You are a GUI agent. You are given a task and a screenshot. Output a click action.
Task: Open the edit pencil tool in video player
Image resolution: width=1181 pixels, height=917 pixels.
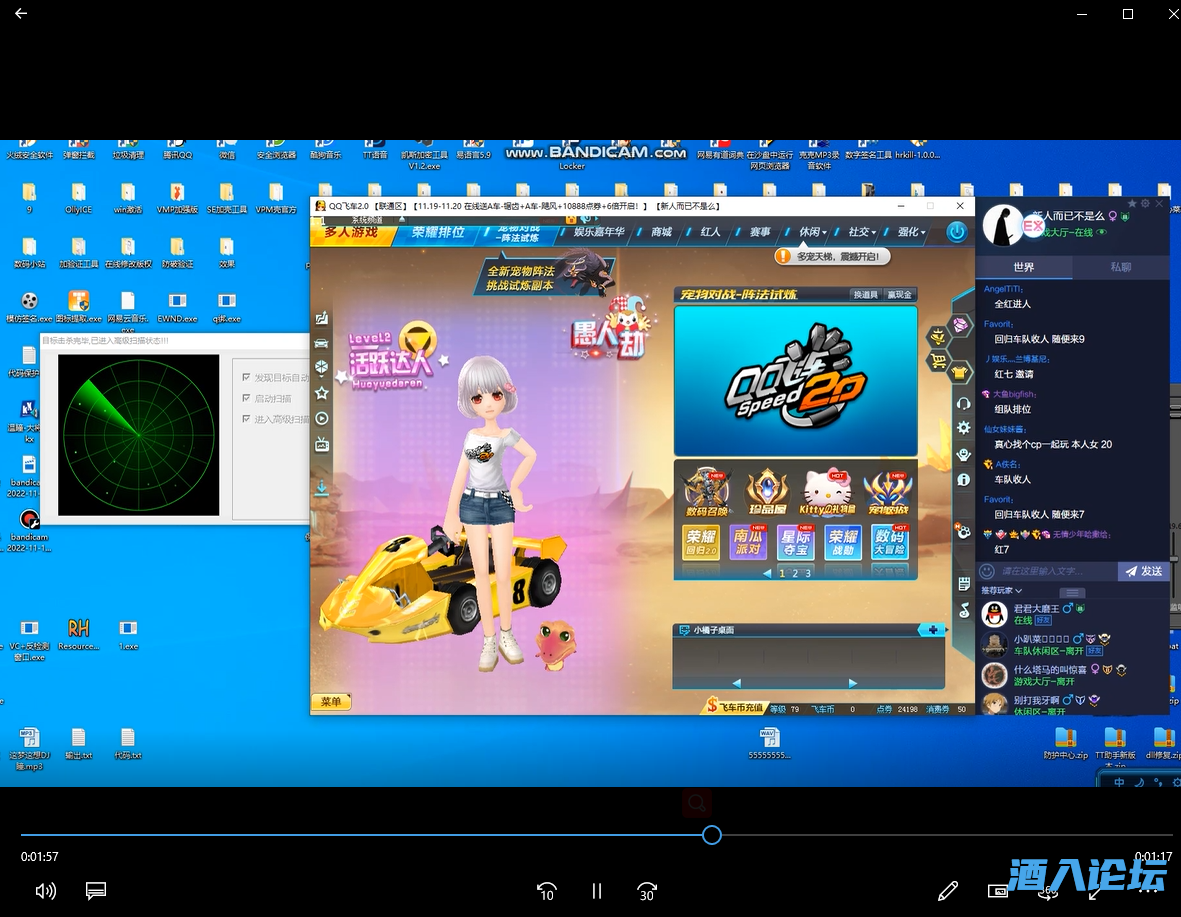point(948,891)
